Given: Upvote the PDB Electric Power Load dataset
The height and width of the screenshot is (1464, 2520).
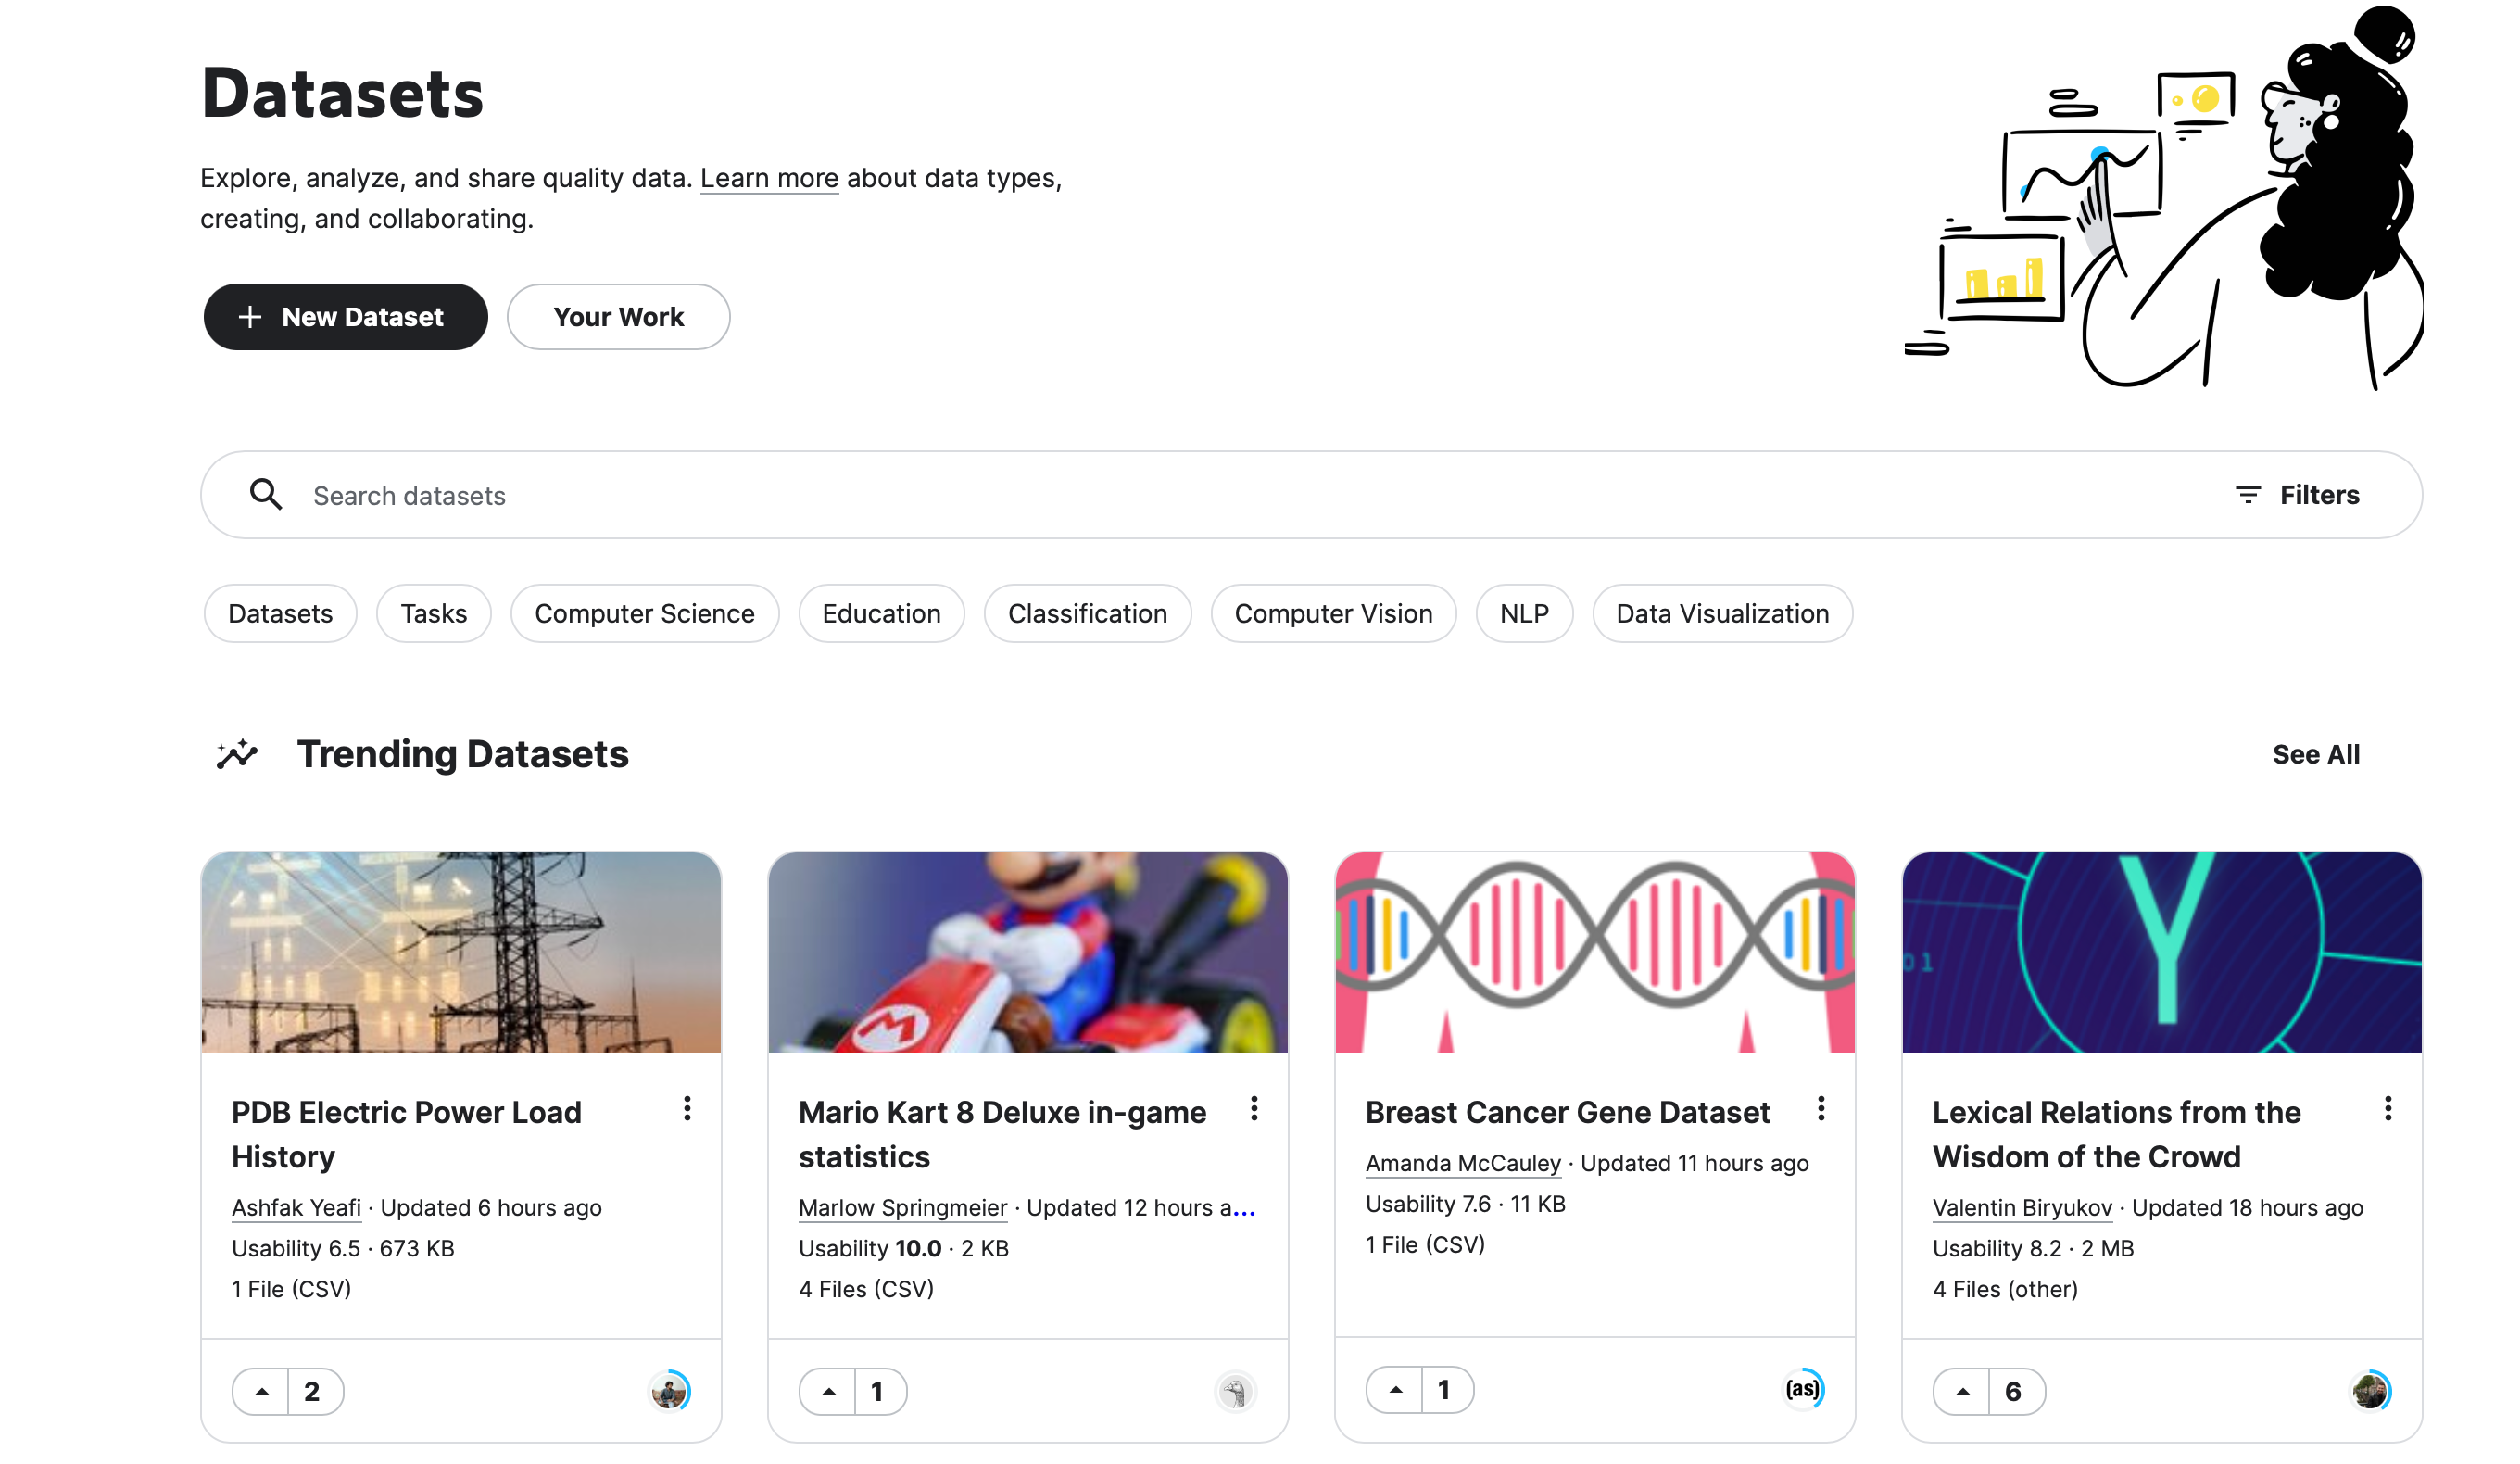Looking at the screenshot, I should click(x=262, y=1391).
